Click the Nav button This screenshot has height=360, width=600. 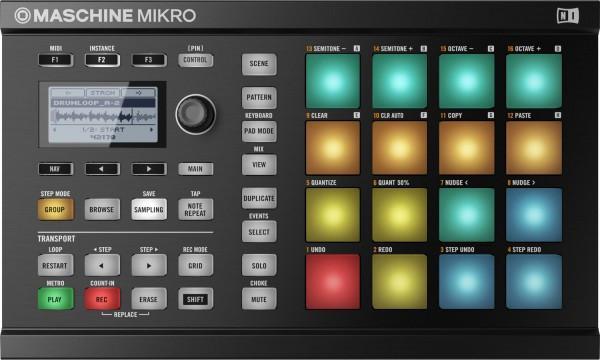coord(55,169)
